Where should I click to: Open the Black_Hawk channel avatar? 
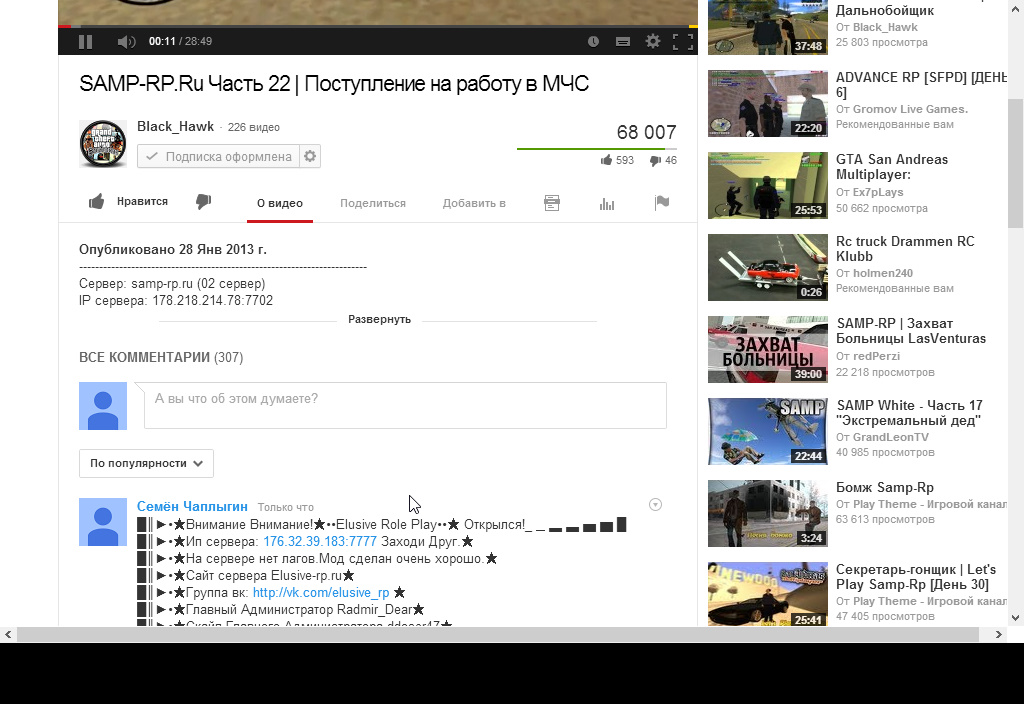[x=103, y=143]
